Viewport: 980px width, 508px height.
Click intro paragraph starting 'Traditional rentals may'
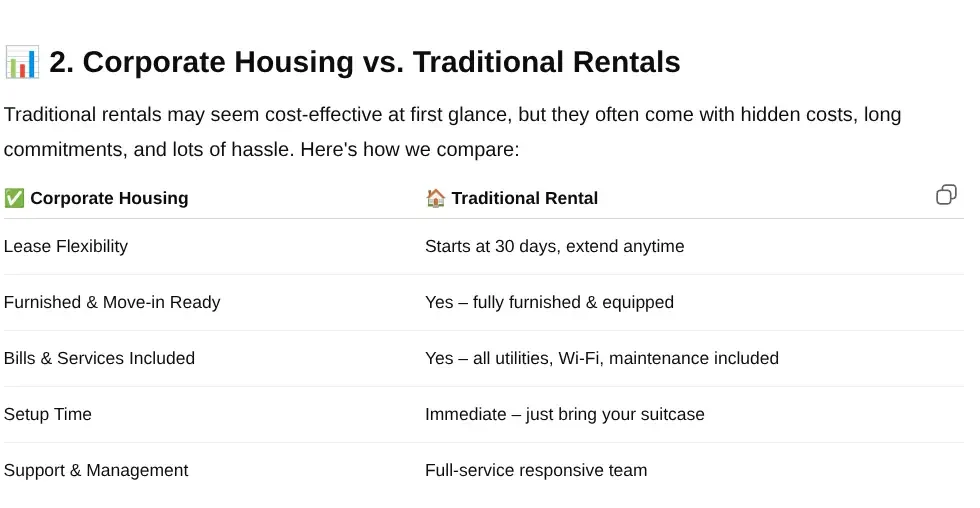click(452, 132)
